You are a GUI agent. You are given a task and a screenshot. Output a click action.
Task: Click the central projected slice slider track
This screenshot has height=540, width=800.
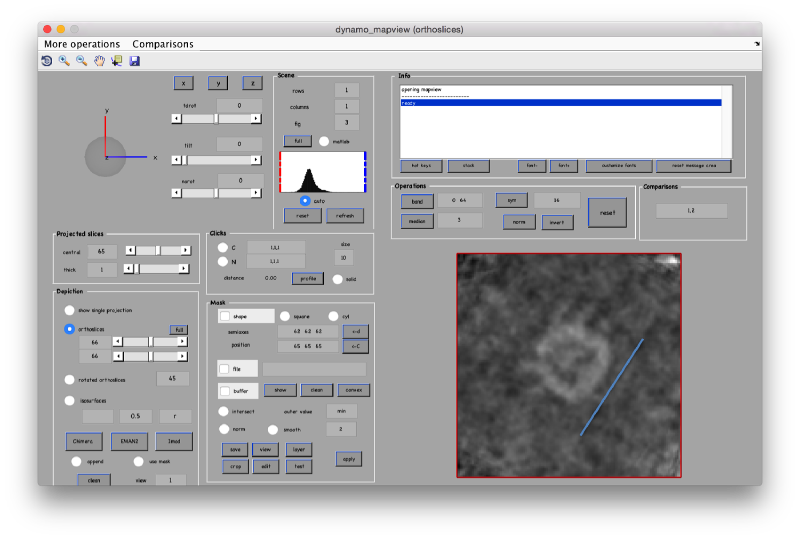(158, 250)
